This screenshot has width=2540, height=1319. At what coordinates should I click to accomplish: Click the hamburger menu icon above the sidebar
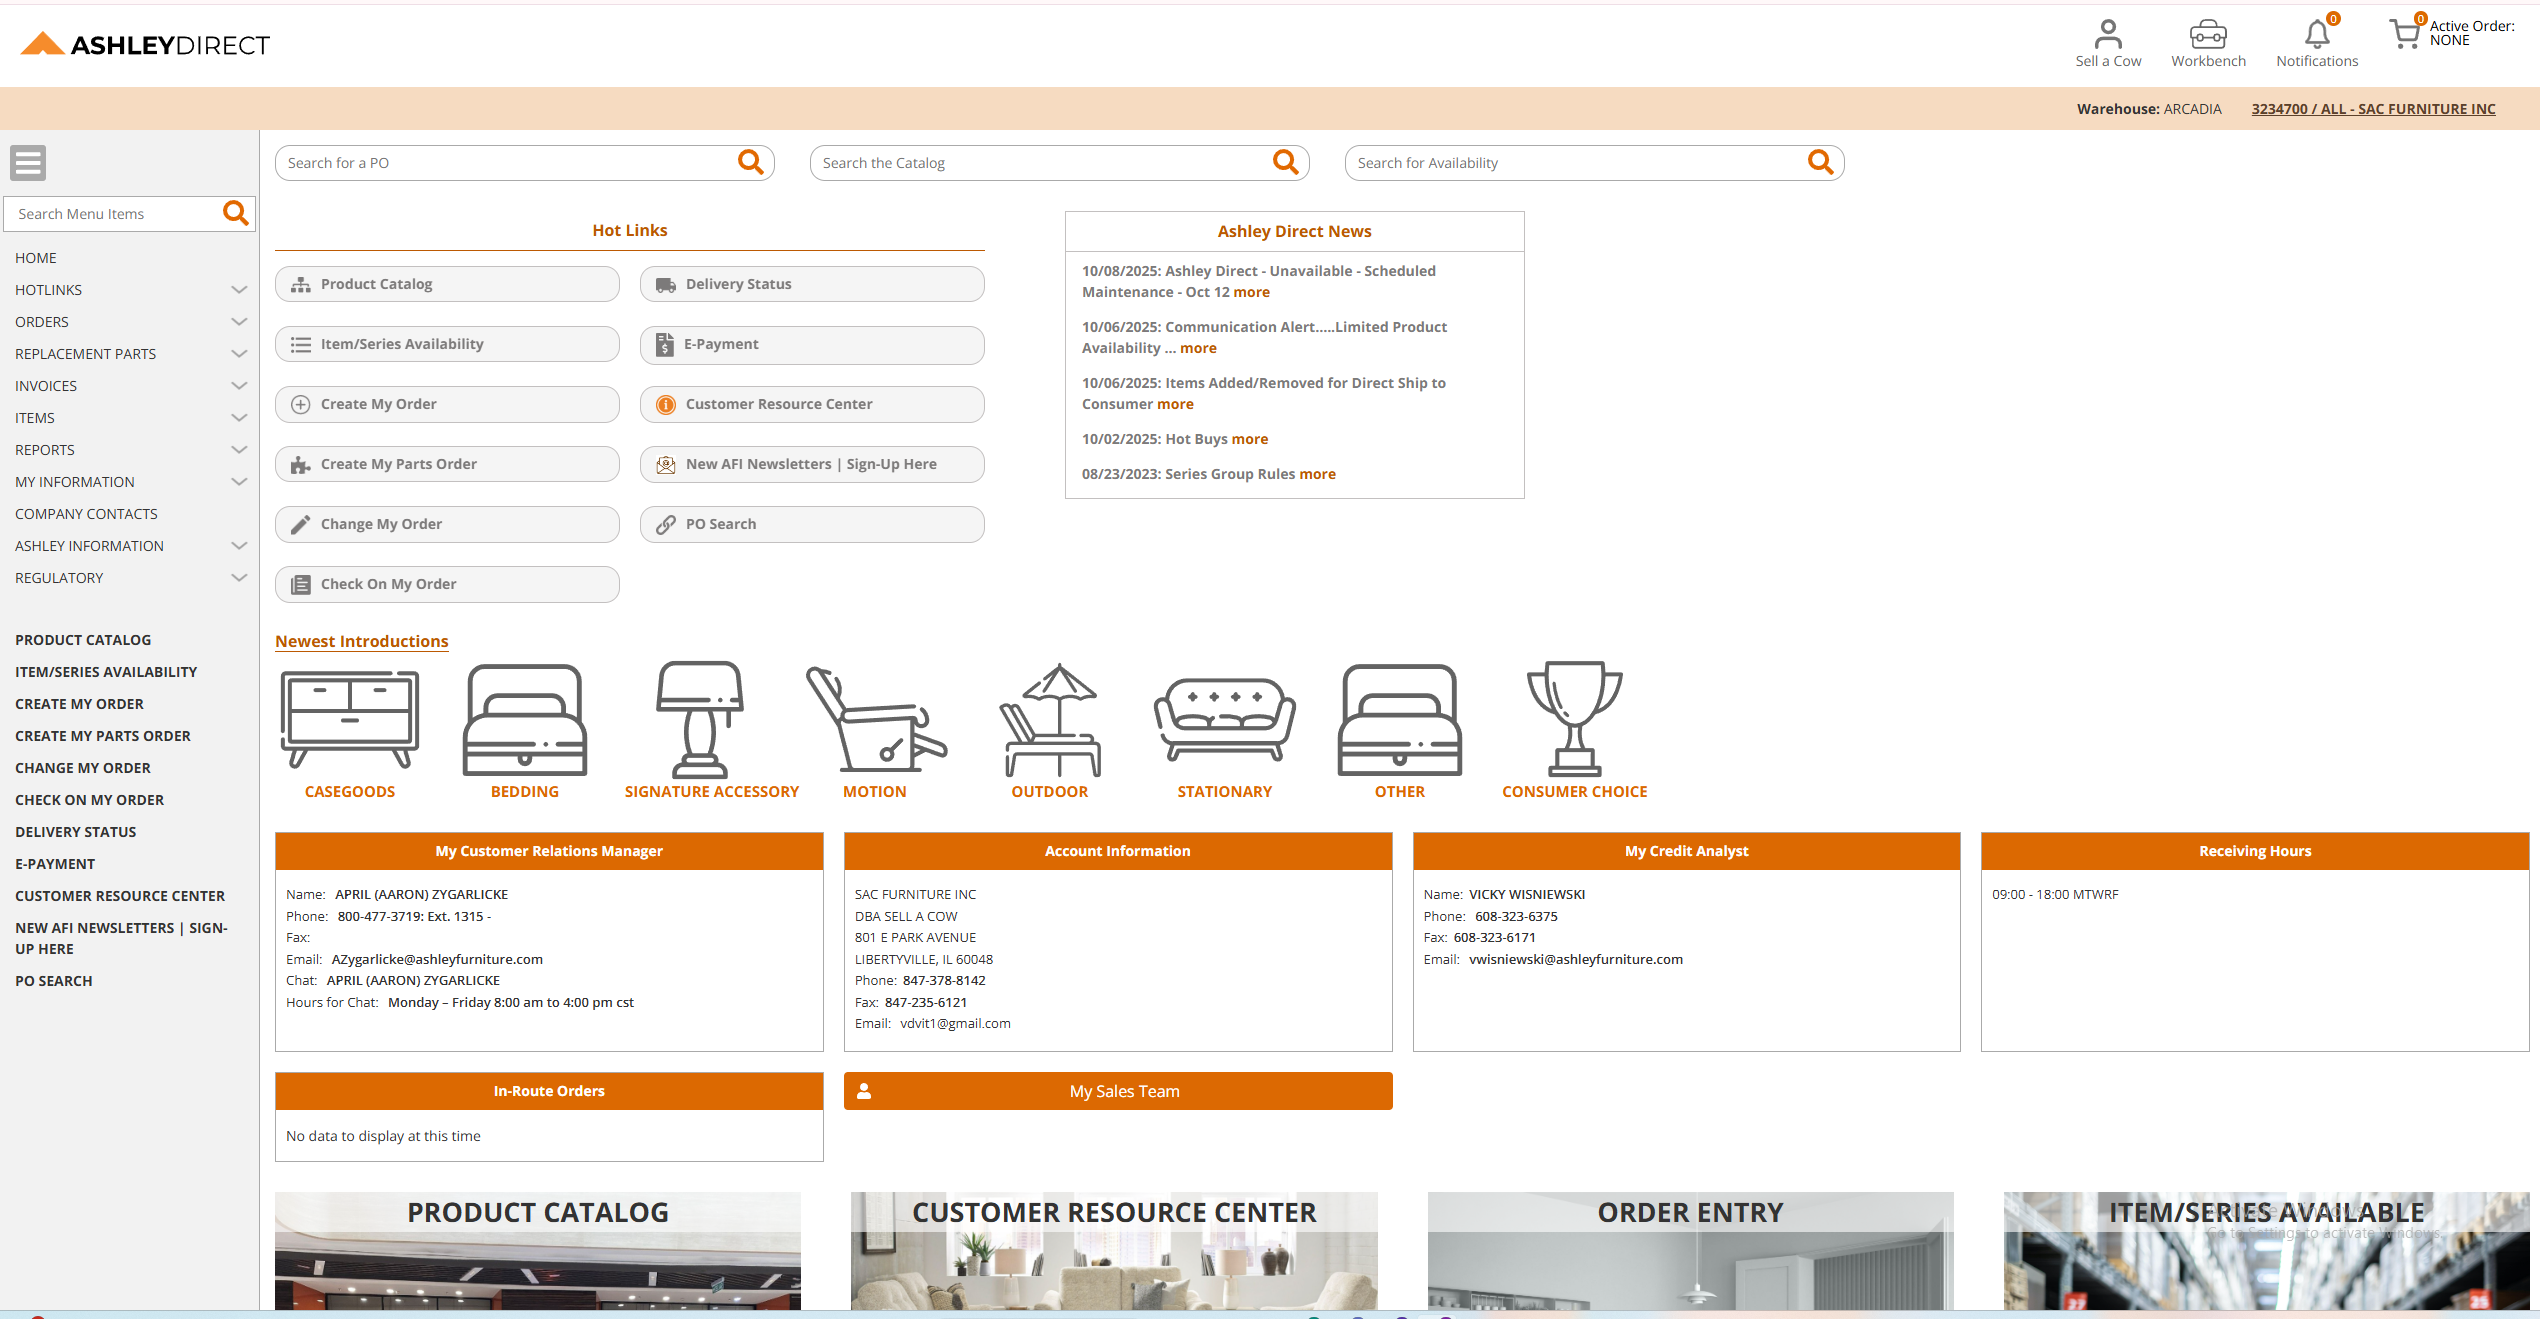[x=28, y=162]
